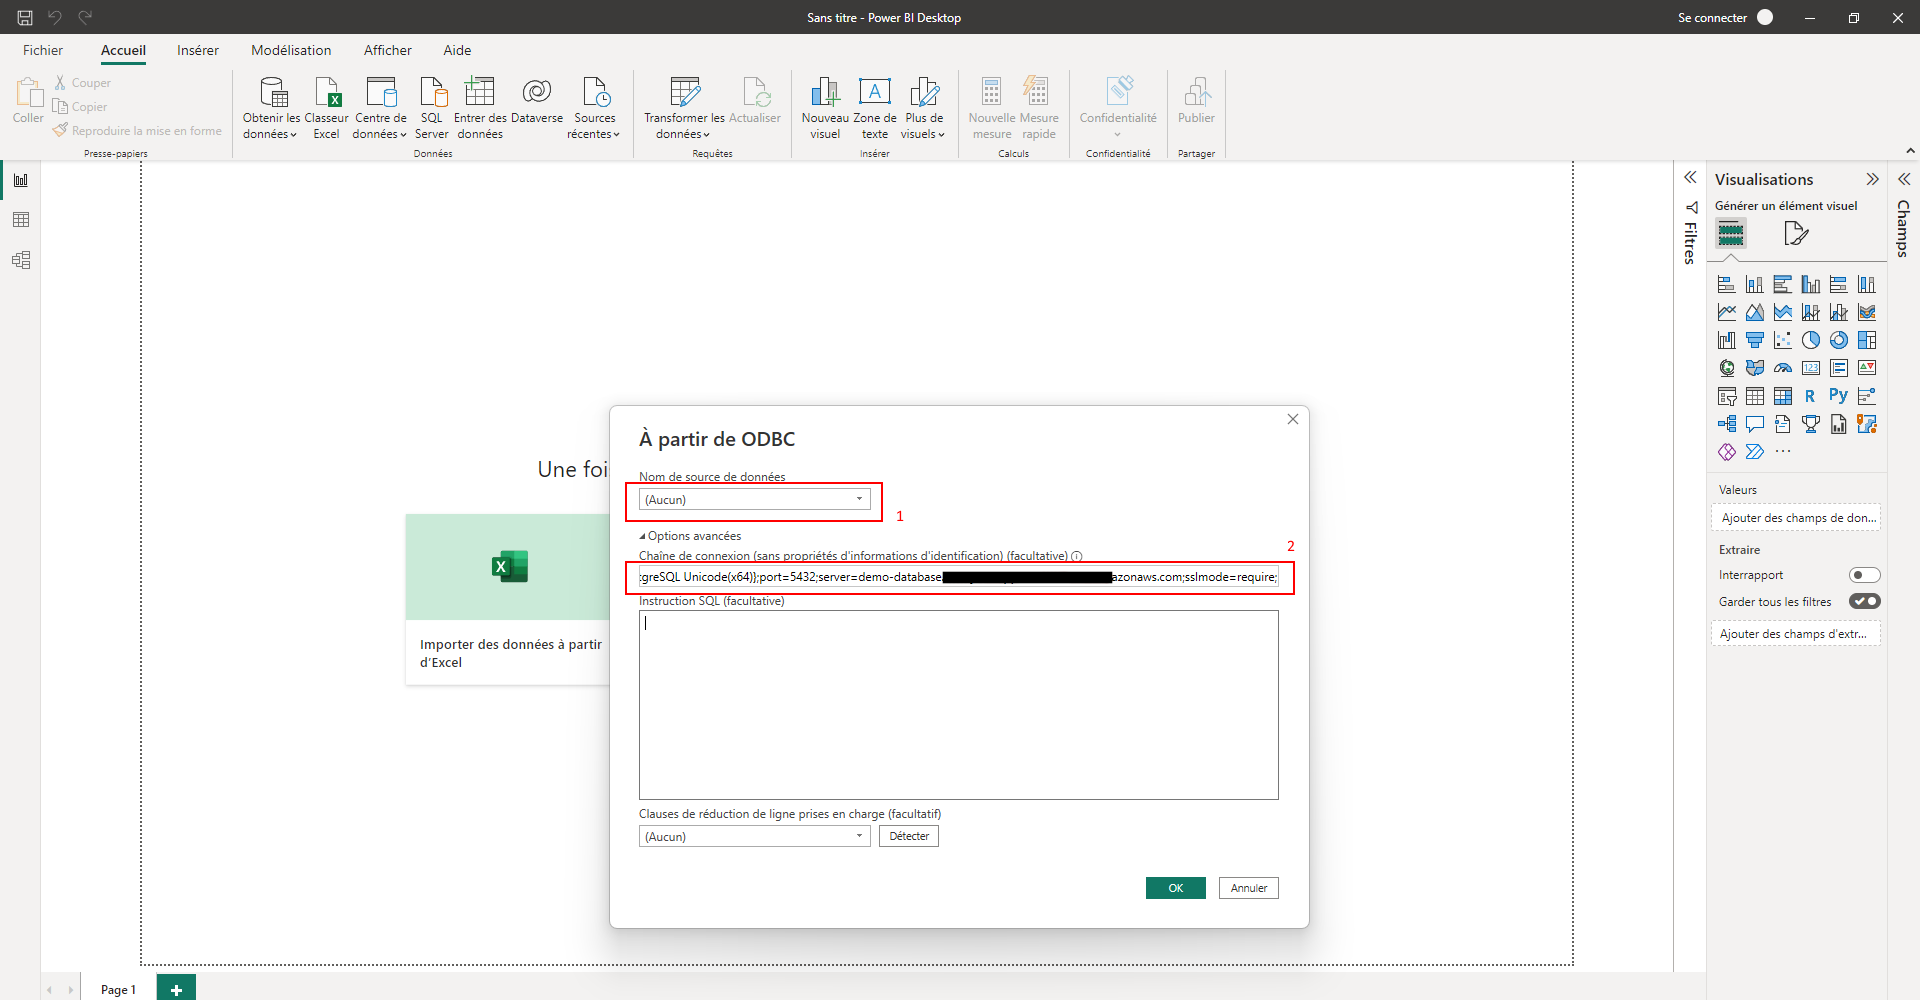
Task: Switch to the Insérer ribbon tab
Action: click(x=198, y=50)
